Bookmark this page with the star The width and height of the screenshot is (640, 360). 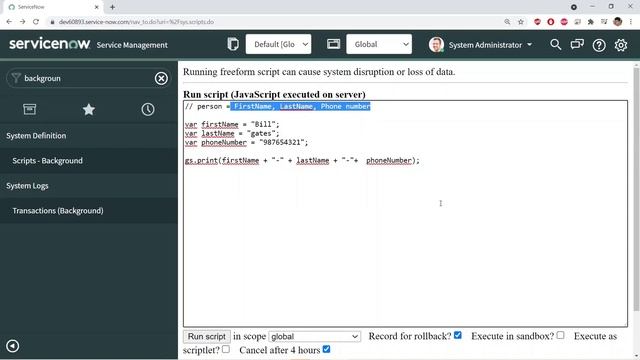[x=521, y=22]
